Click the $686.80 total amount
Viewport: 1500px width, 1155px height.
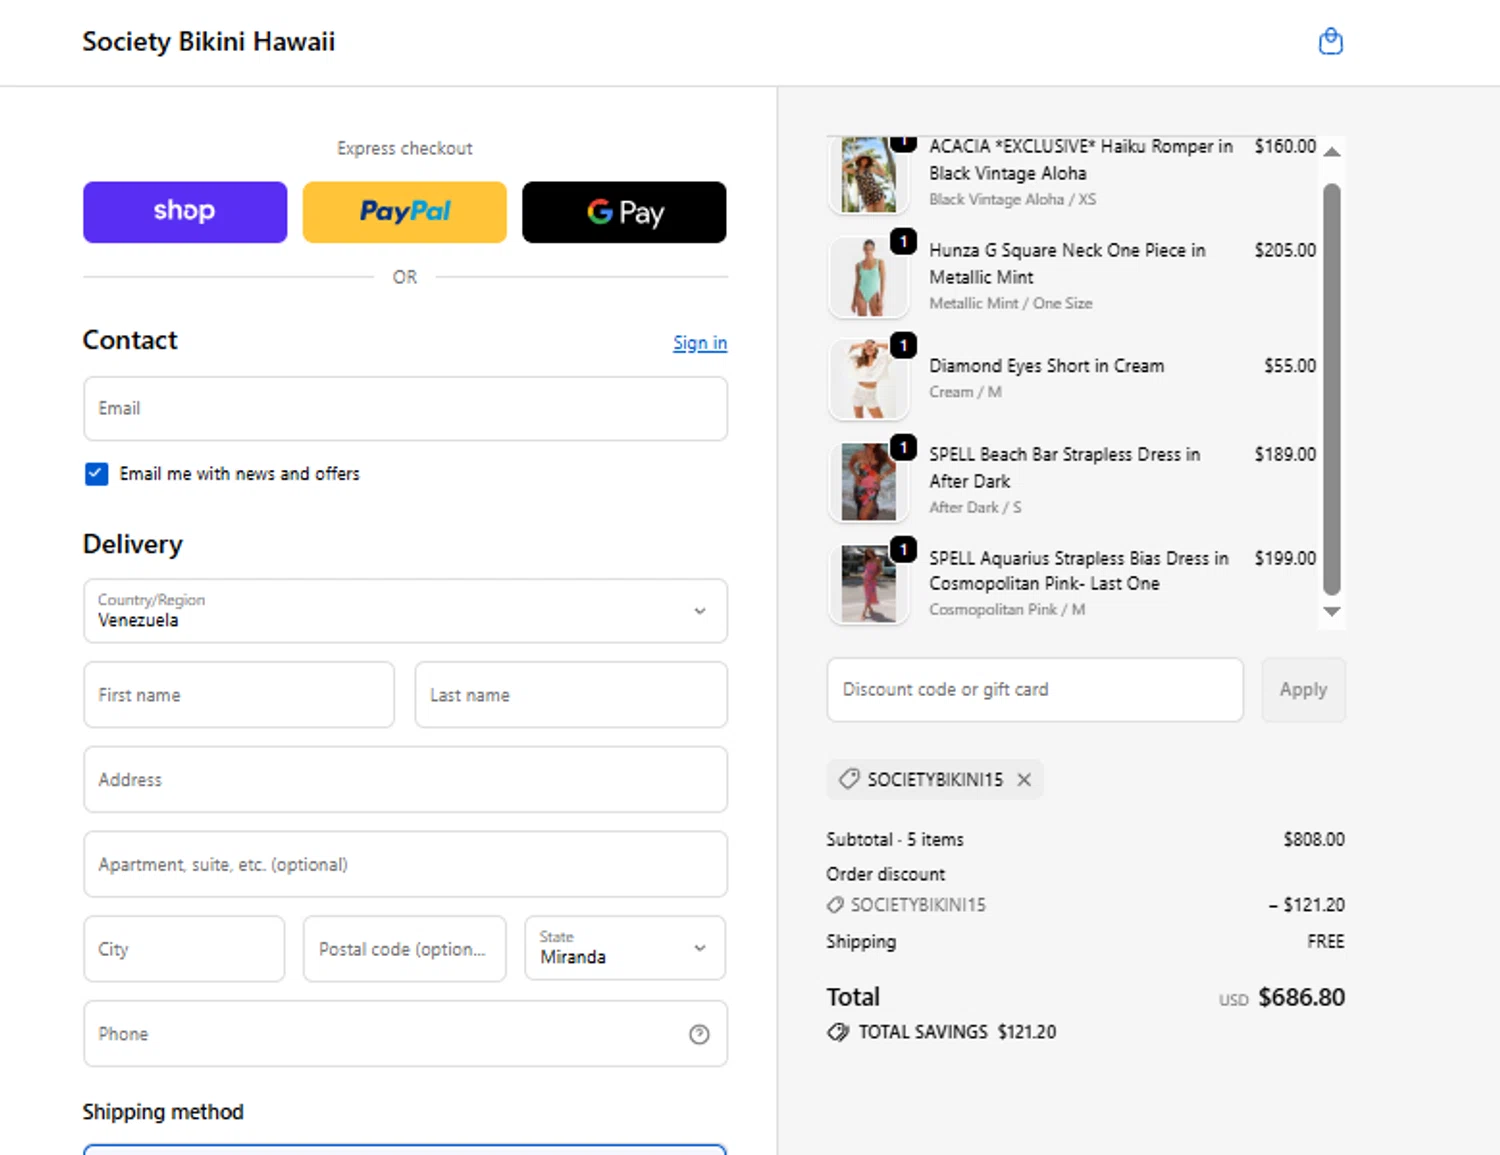(x=1301, y=997)
